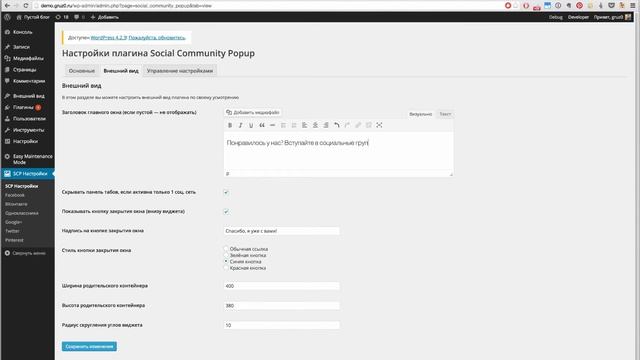This screenshot has height=360, width=640.
Task: Collapse the admin sidebar menu
Action: (25, 253)
